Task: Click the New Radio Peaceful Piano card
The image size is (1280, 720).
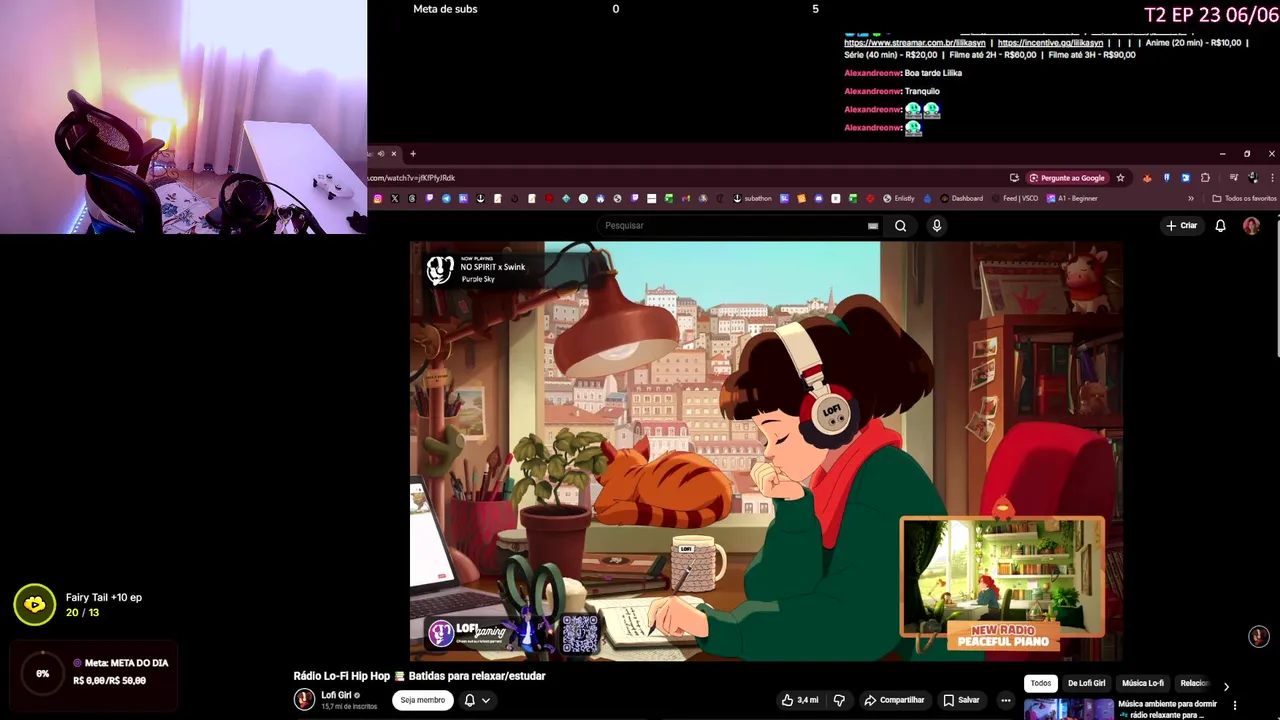Action: pos(1002,584)
